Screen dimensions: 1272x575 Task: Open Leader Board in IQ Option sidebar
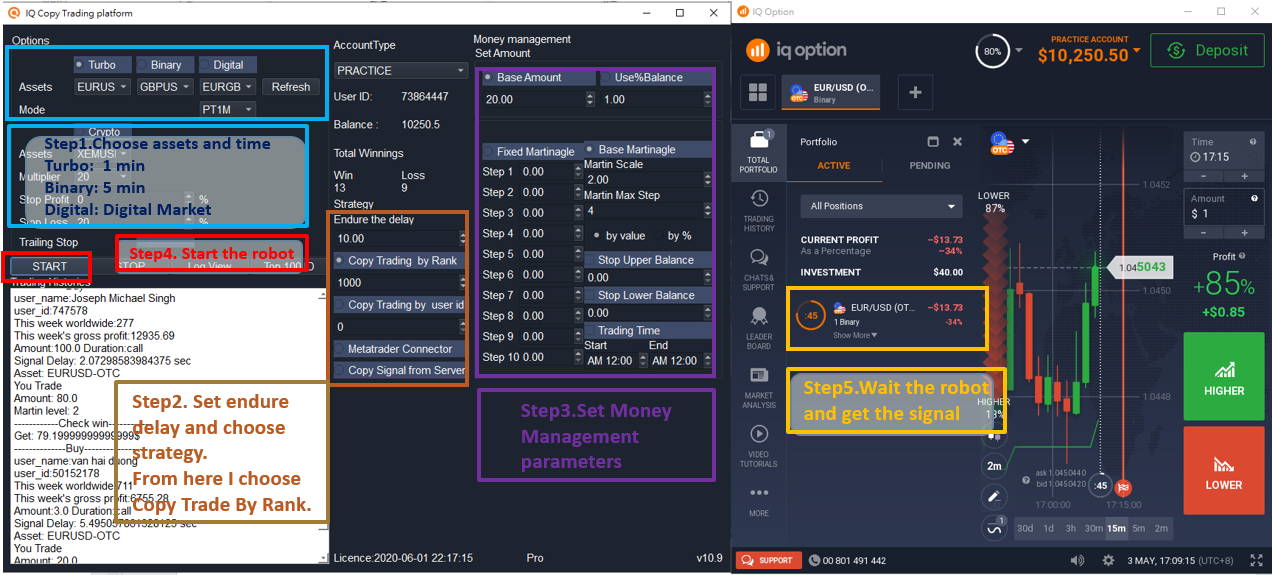[x=758, y=330]
